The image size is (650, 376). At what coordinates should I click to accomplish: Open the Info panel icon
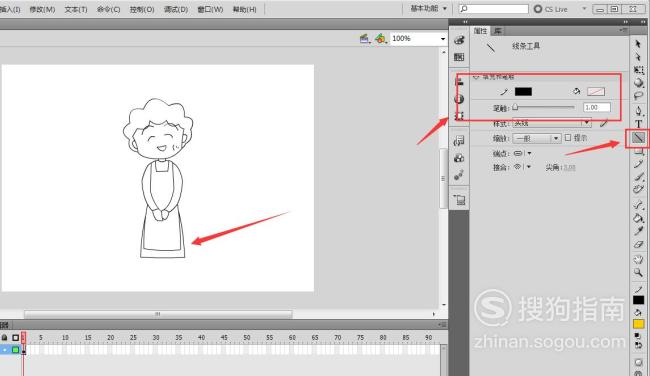(459, 99)
